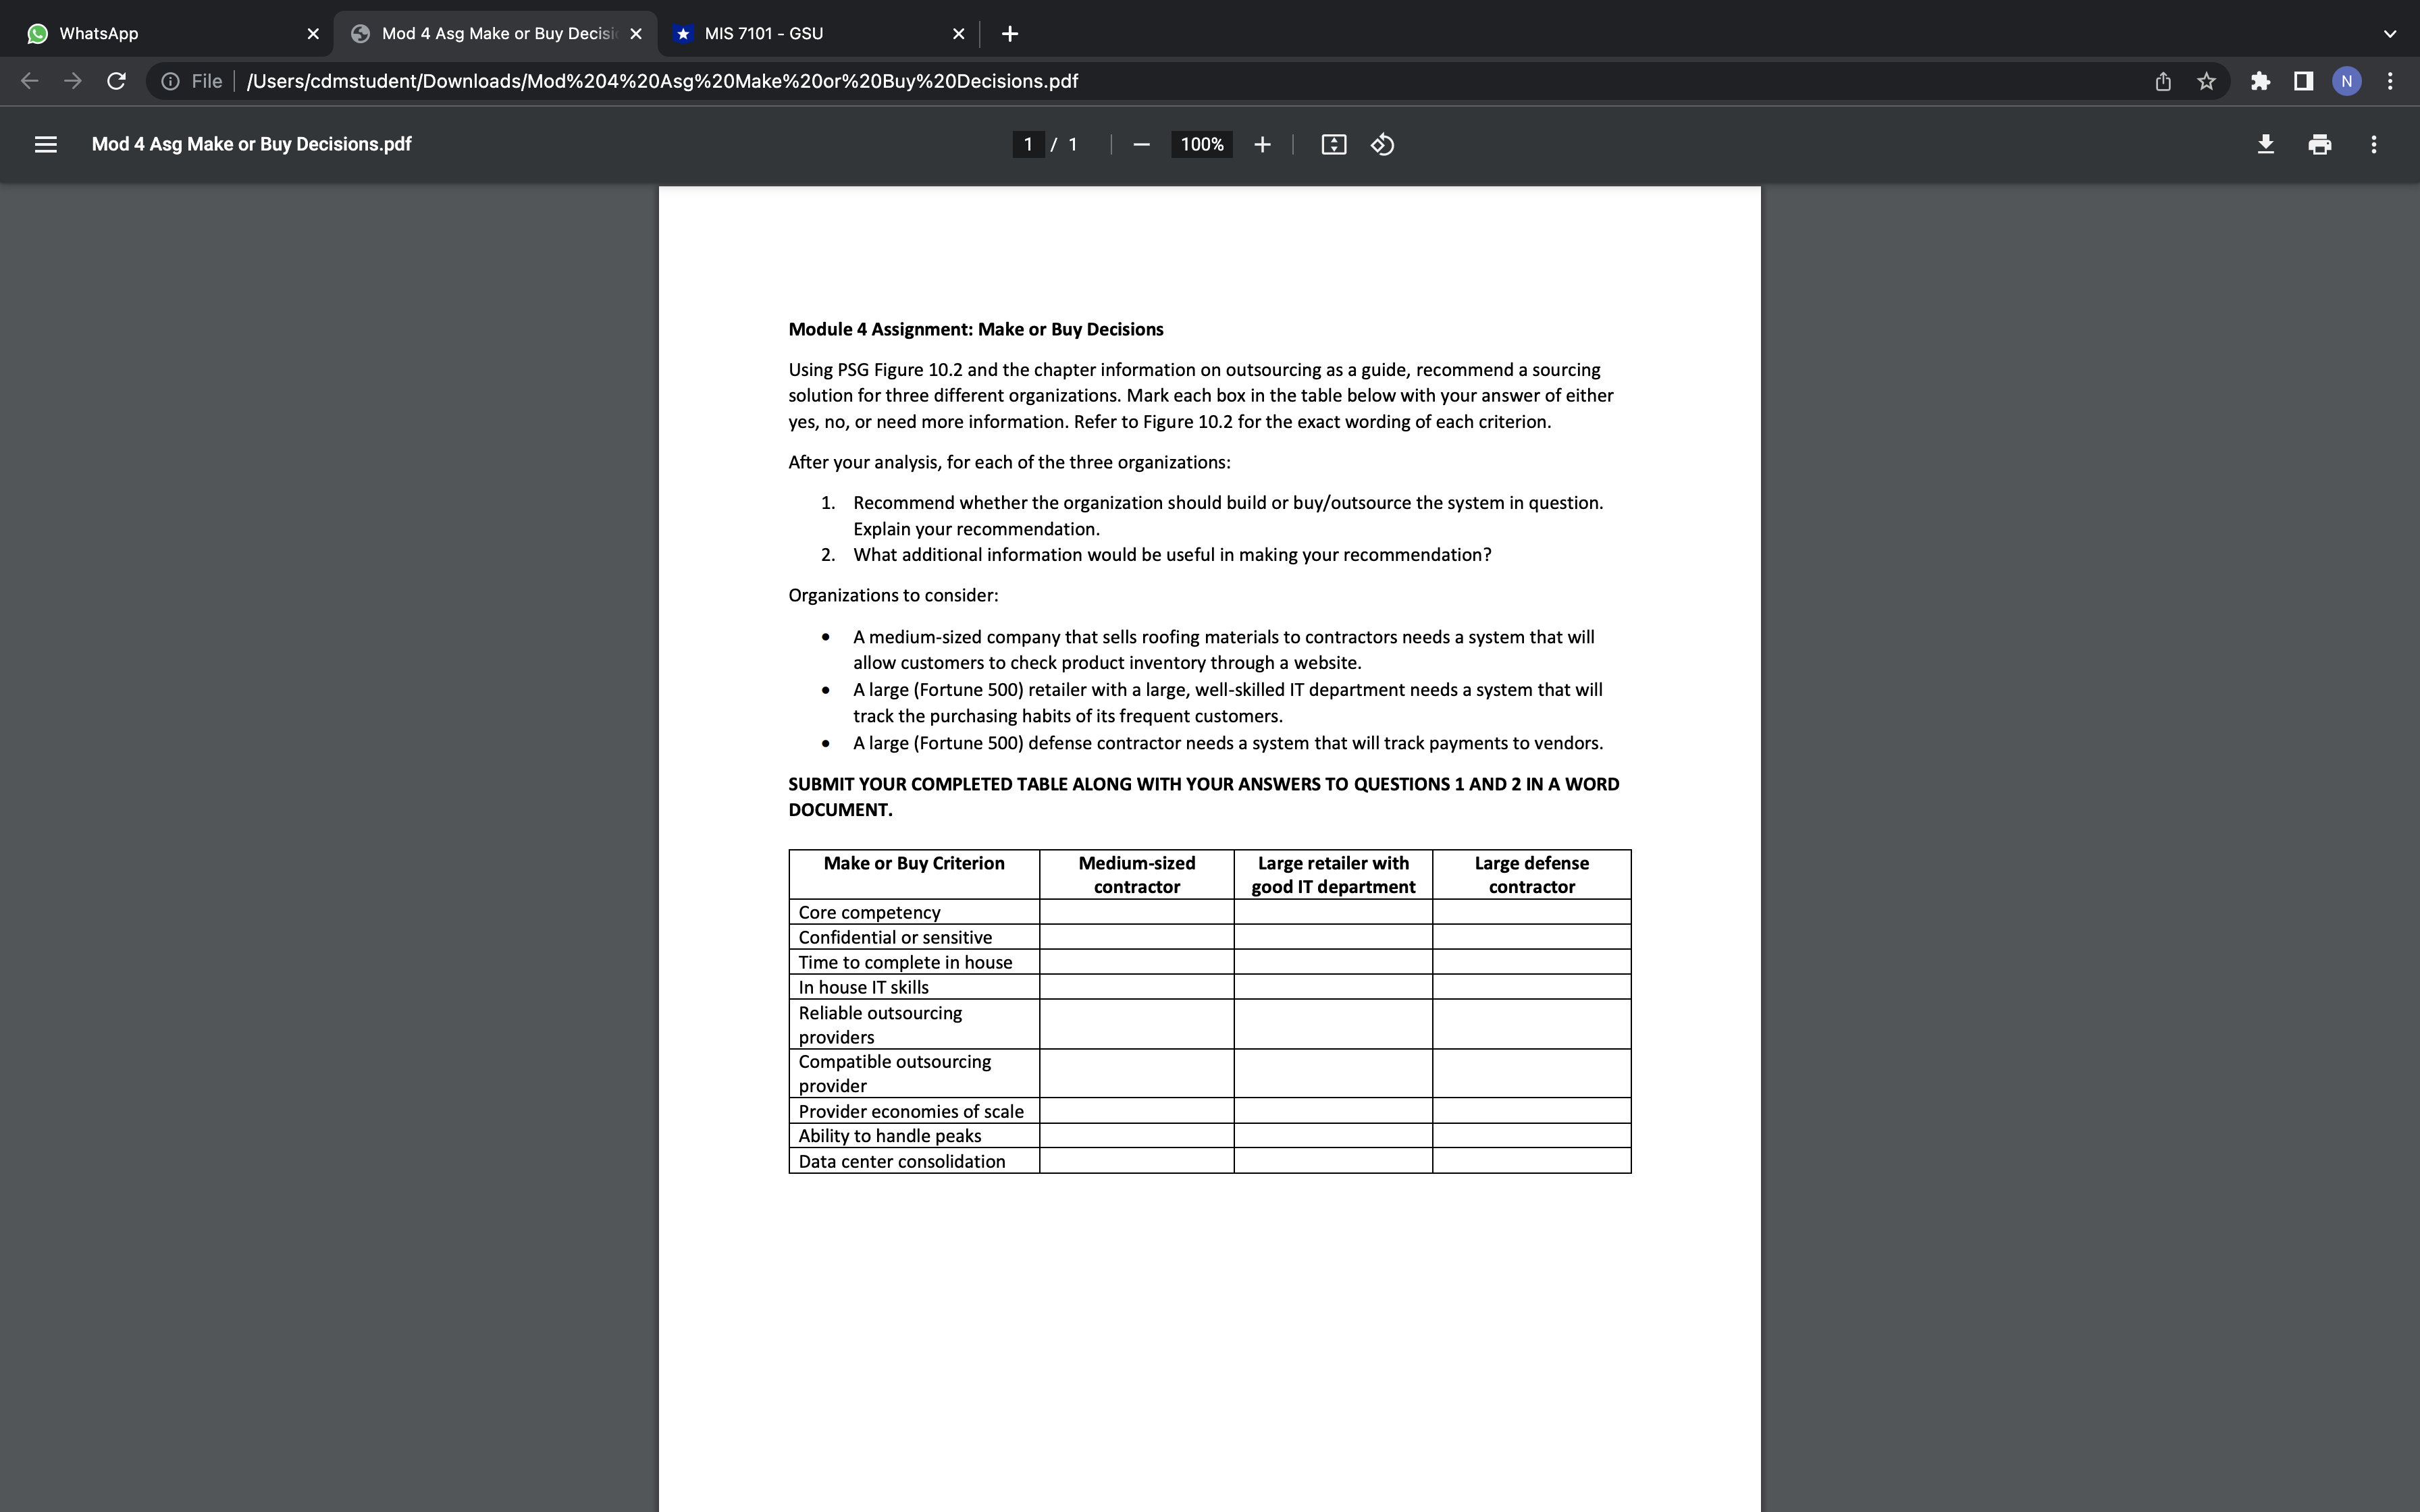Click the reload page icon

pos(117,80)
